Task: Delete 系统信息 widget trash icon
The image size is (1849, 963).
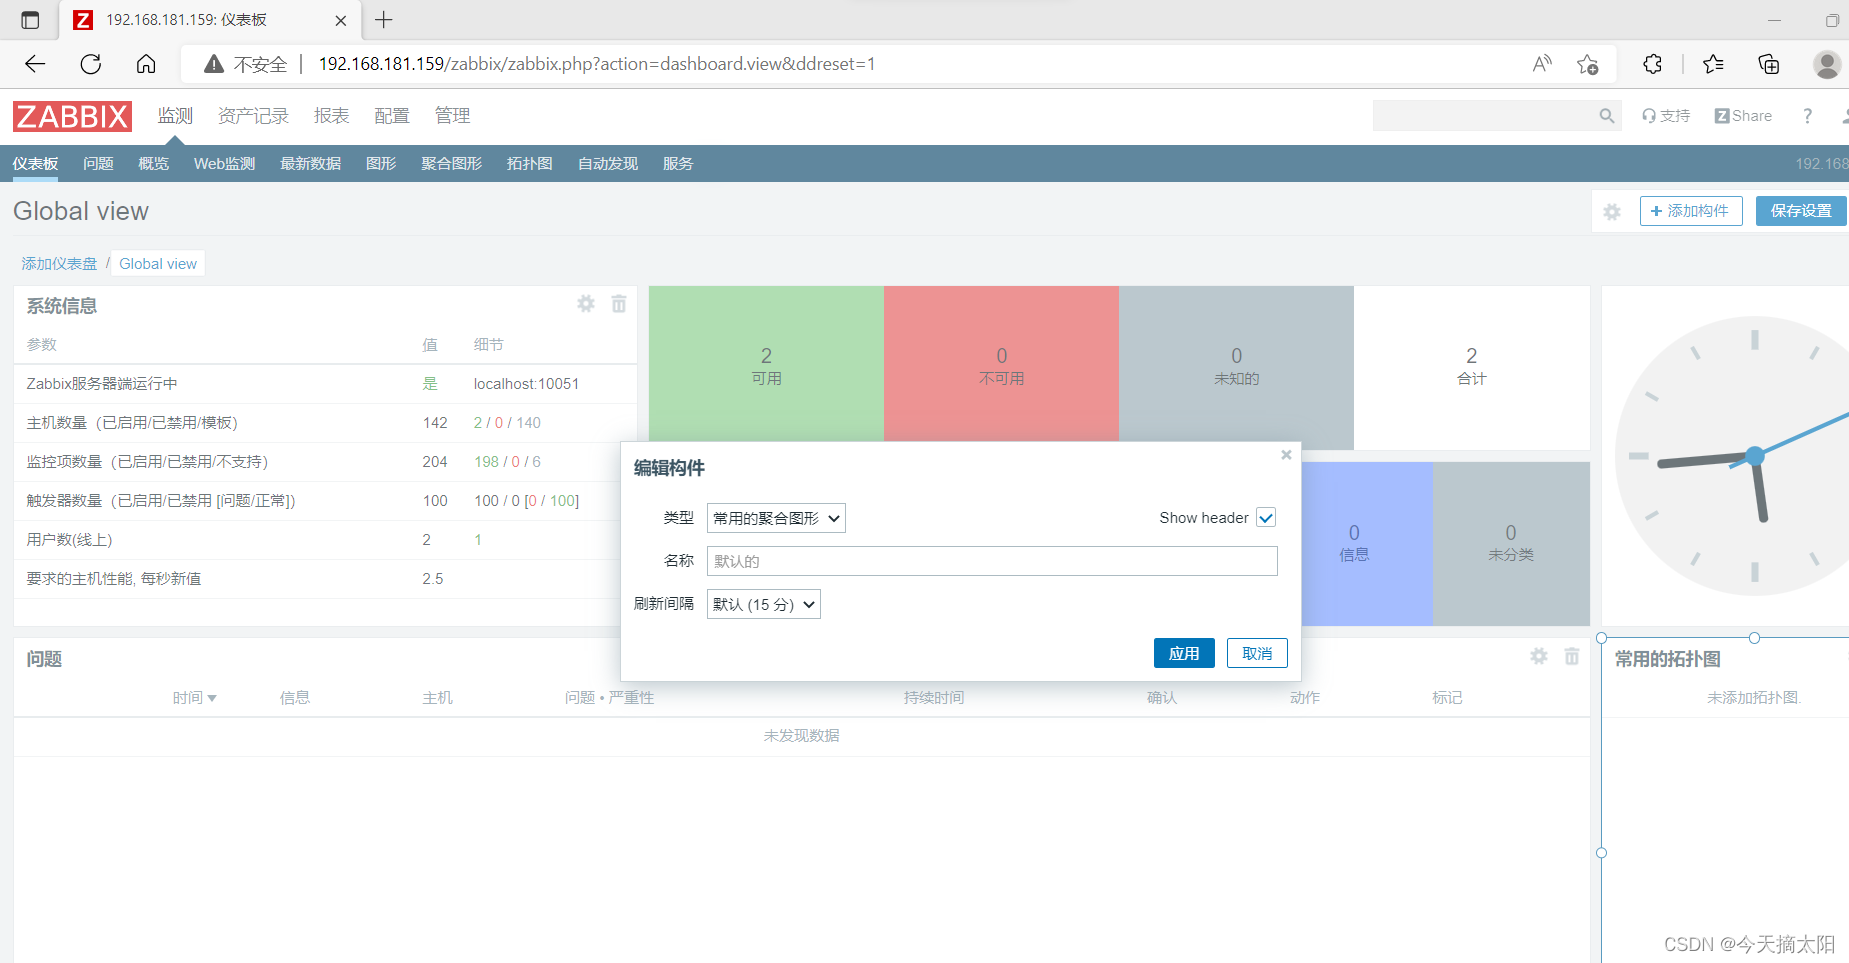Action: 619,304
